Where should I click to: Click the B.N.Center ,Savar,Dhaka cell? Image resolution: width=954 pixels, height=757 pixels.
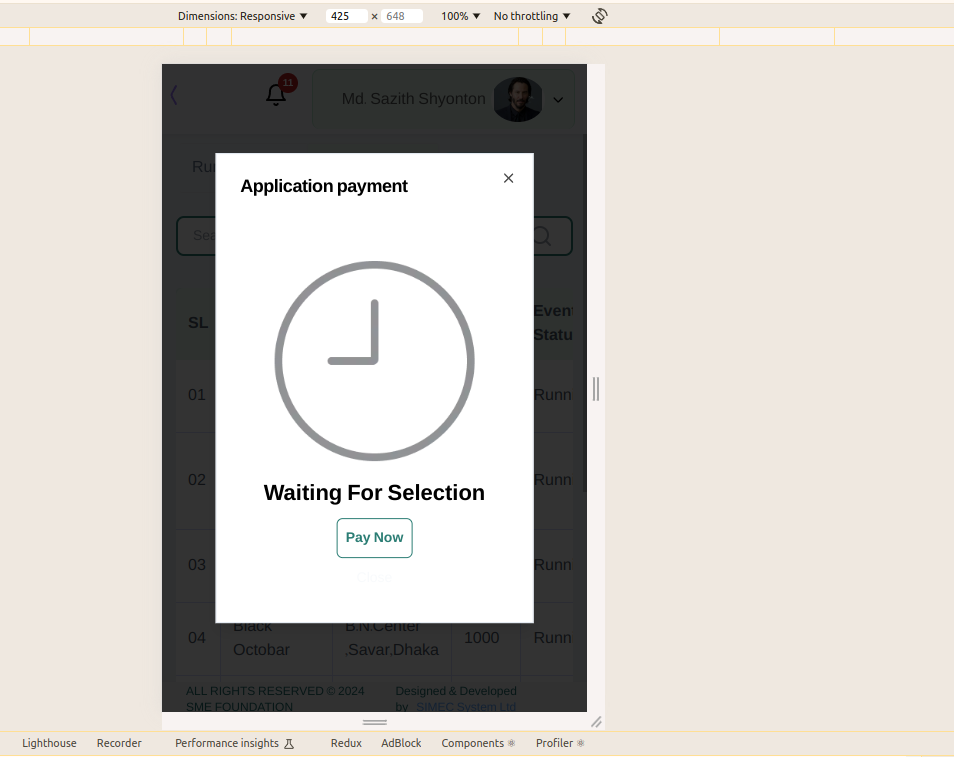(392, 638)
